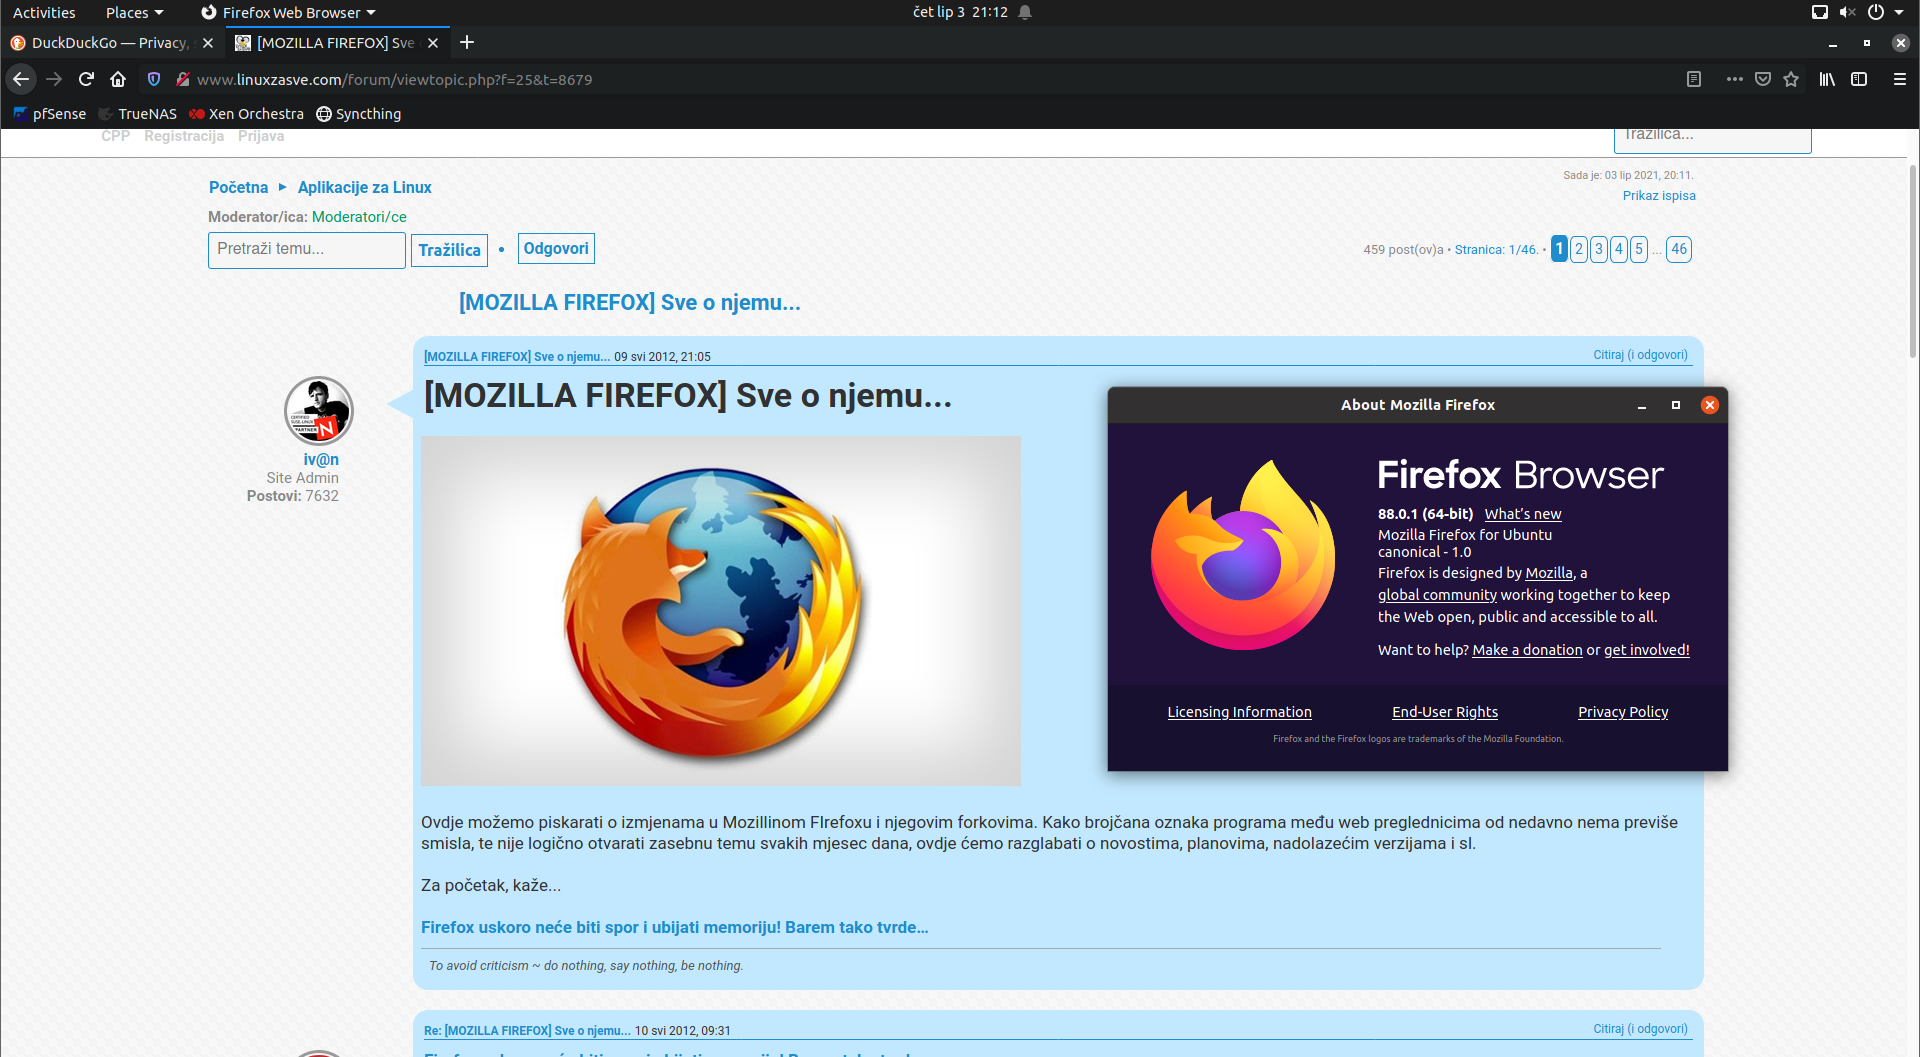
Task: Open the Aplikacije za Linux breadcrumb
Action: pos(365,187)
